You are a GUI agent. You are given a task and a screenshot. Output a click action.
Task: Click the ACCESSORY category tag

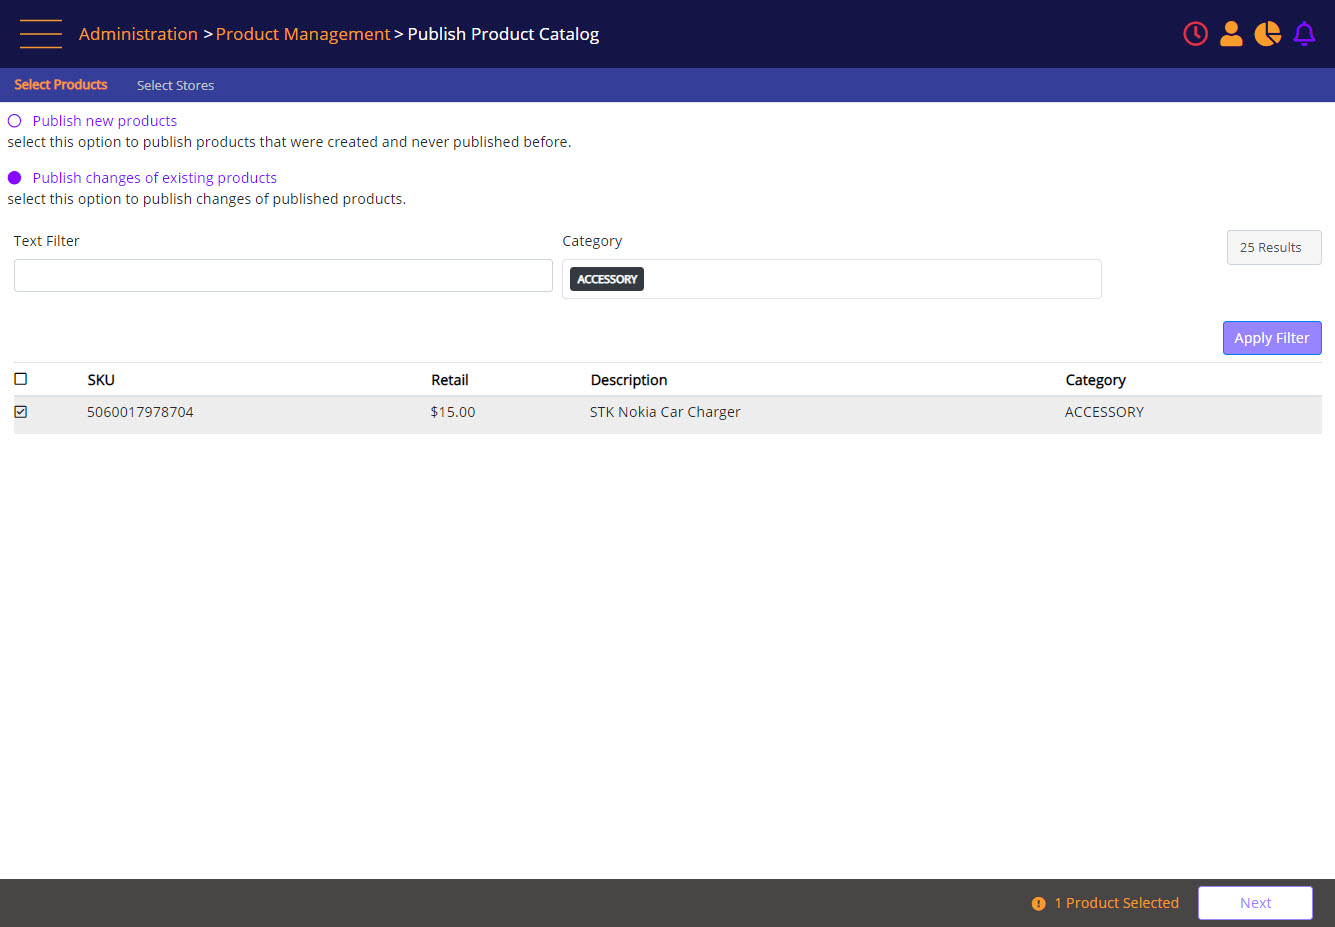(607, 279)
